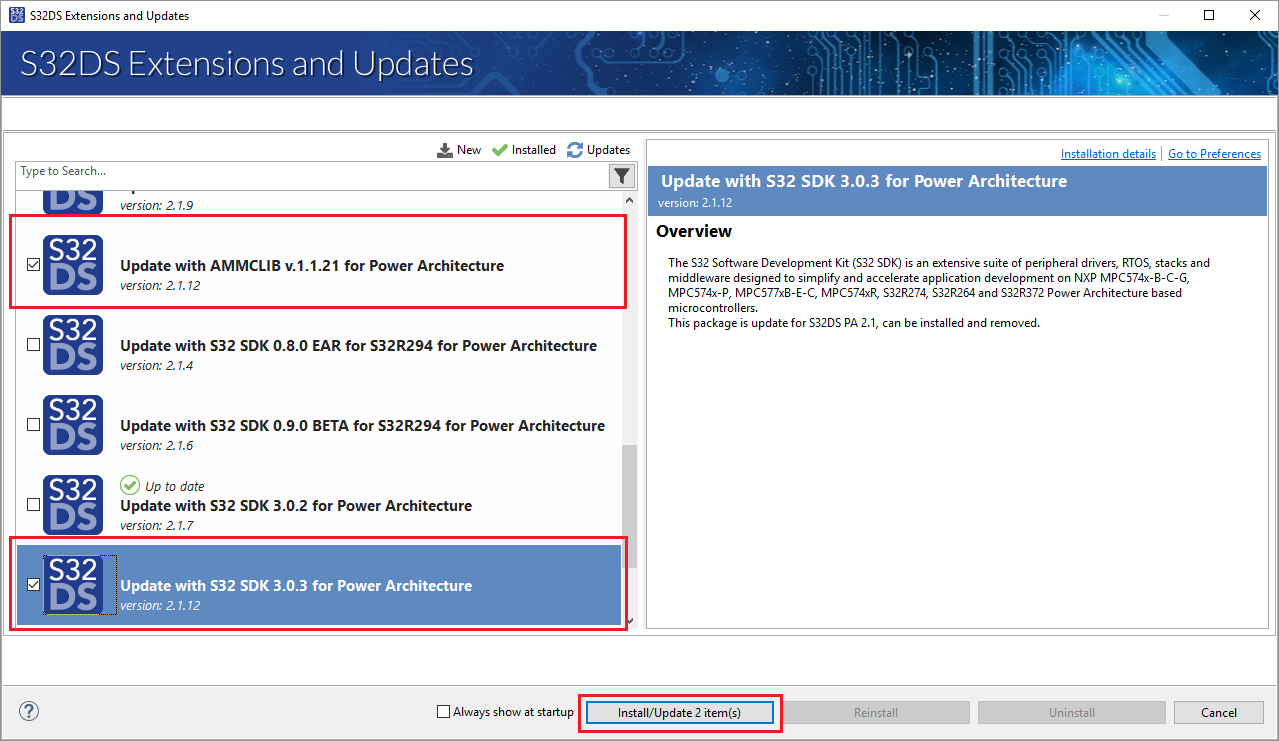Enable Always show at startup
1279x741 pixels.
pyautogui.click(x=441, y=711)
